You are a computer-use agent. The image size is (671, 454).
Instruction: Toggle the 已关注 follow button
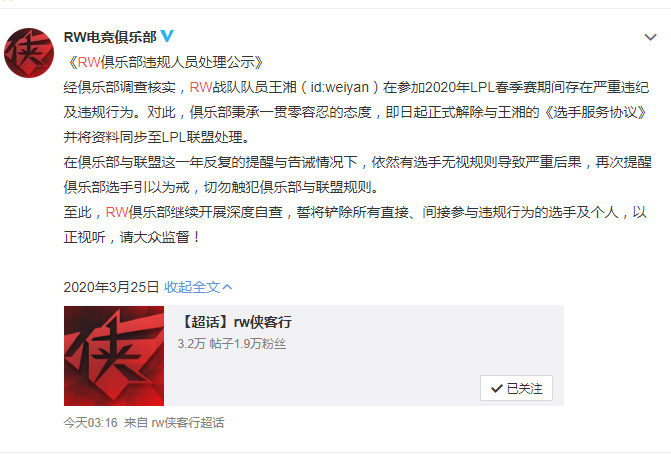pyautogui.click(x=516, y=388)
